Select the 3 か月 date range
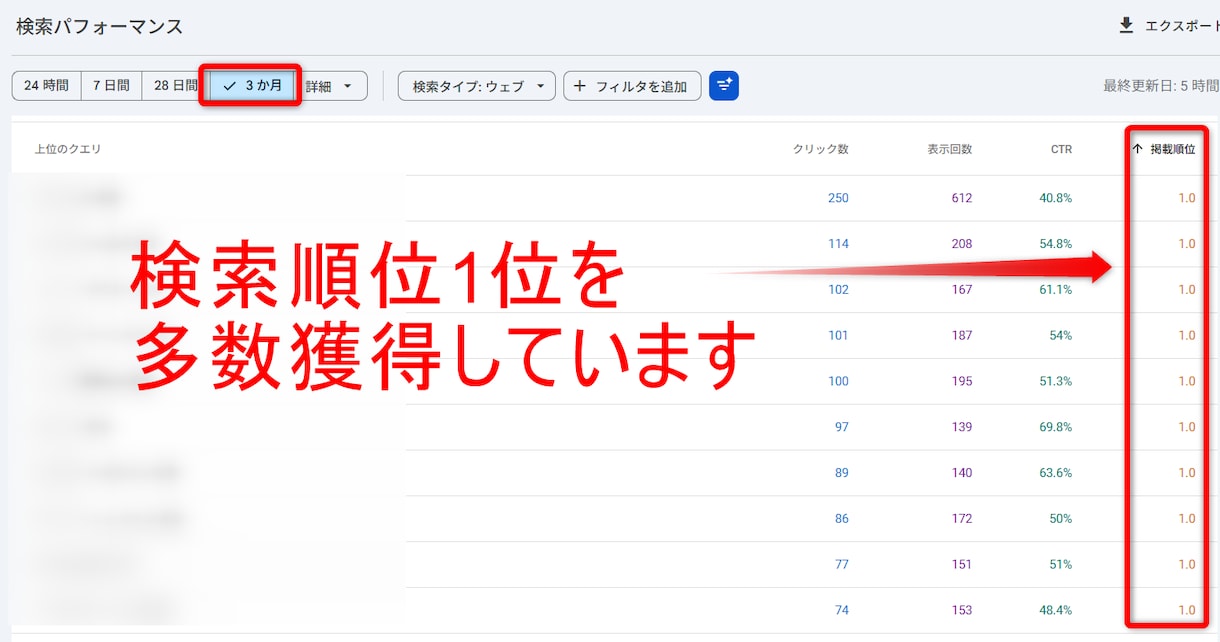The height and width of the screenshot is (642, 1220). [x=253, y=86]
